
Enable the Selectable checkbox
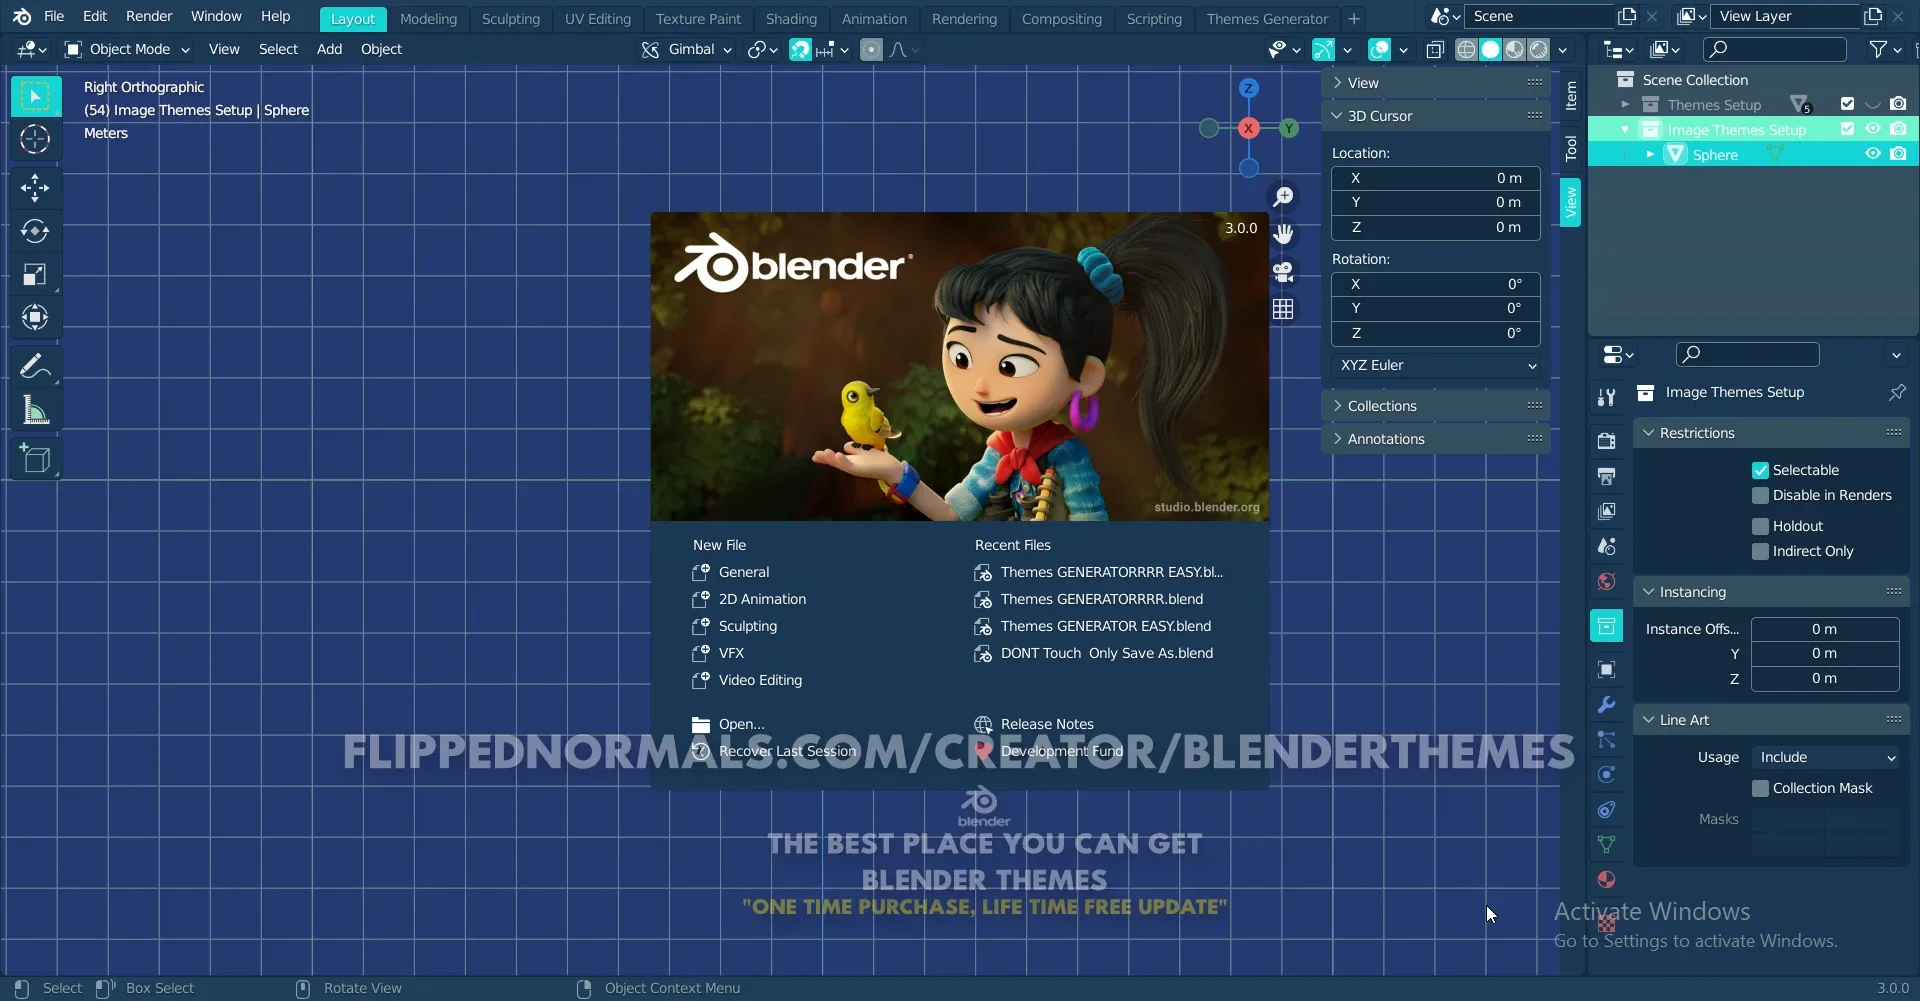point(1760,470)
